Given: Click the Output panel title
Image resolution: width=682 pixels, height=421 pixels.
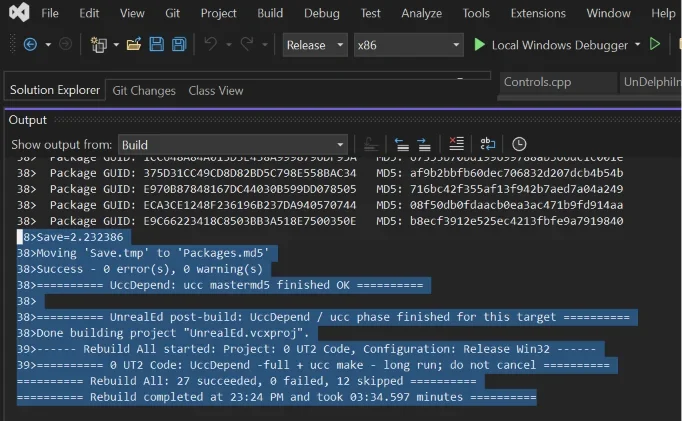Looking at the screenshot, I should pyautogui.click(x=27, y=120).
